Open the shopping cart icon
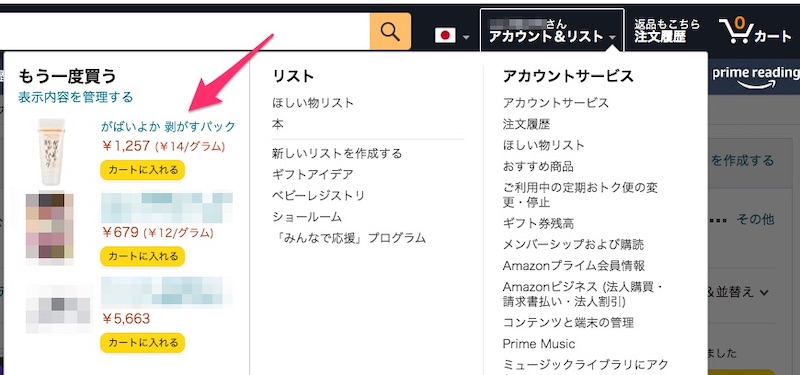Image resolution: width=800 pixels, height=375 pixels. [755, 31]
